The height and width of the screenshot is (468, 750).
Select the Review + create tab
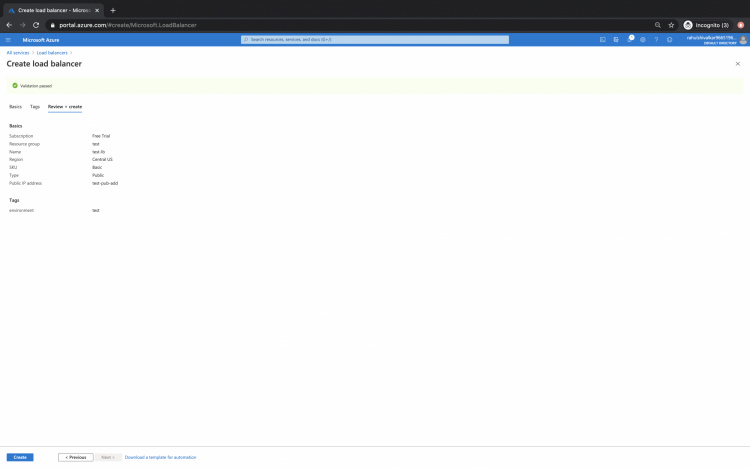65,106
